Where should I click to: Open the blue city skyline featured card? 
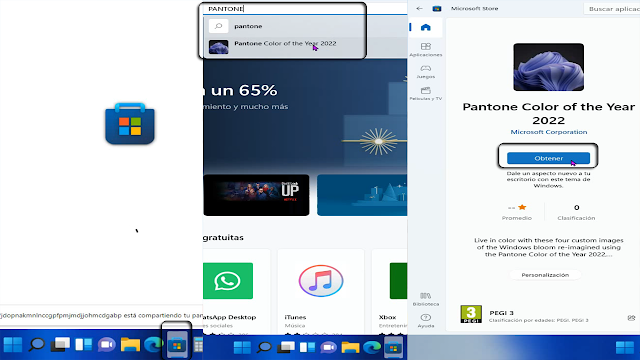[x=362, y=195]
